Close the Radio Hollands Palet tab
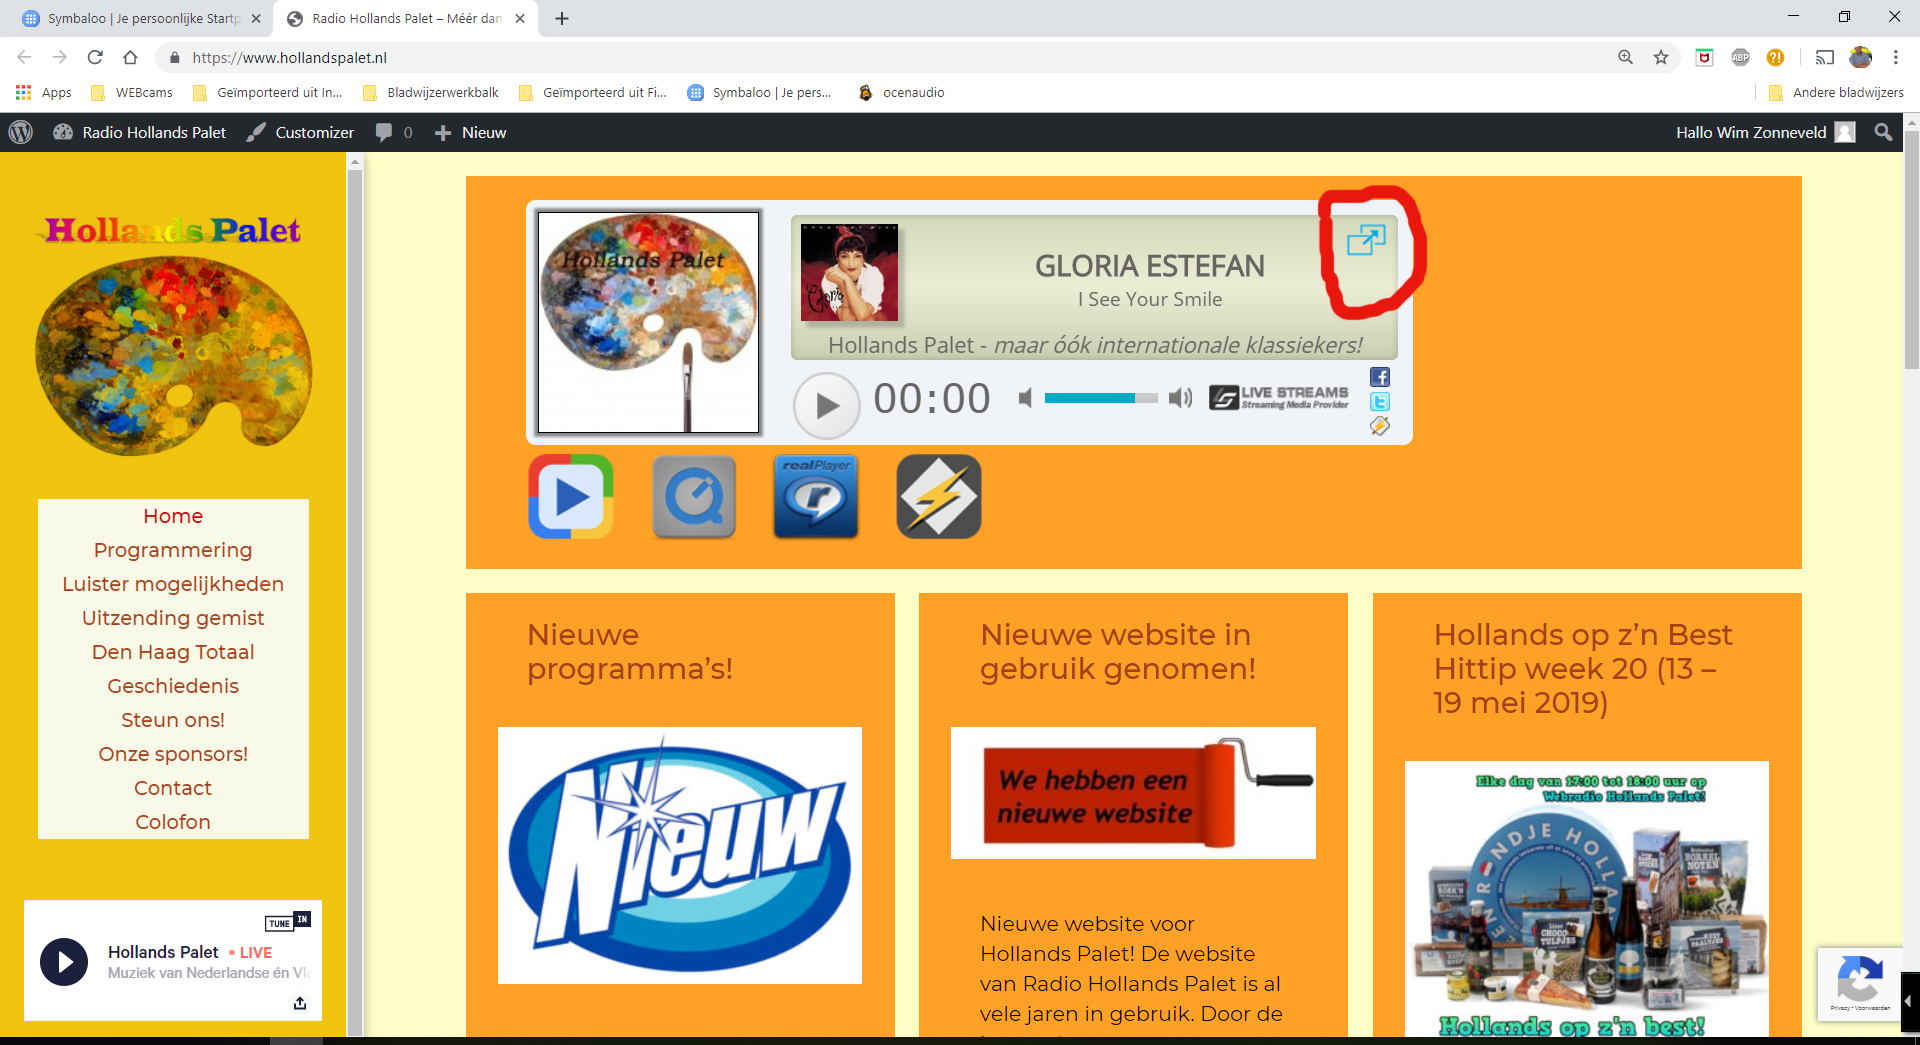 point(520,18)
